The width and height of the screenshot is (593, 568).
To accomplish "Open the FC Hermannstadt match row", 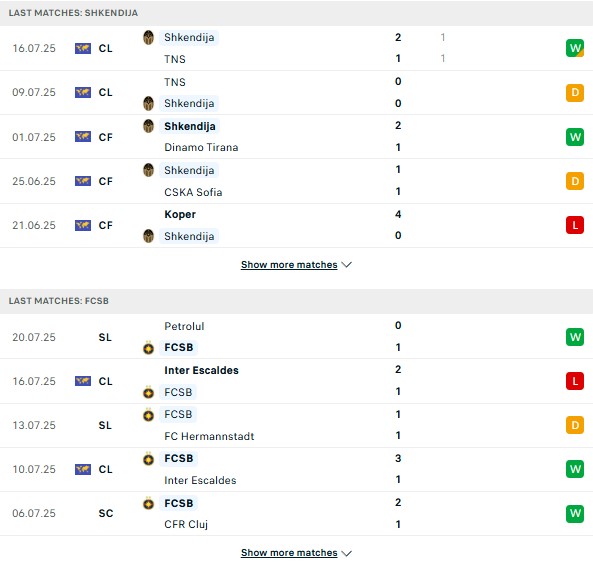I will tap(296, 425).
